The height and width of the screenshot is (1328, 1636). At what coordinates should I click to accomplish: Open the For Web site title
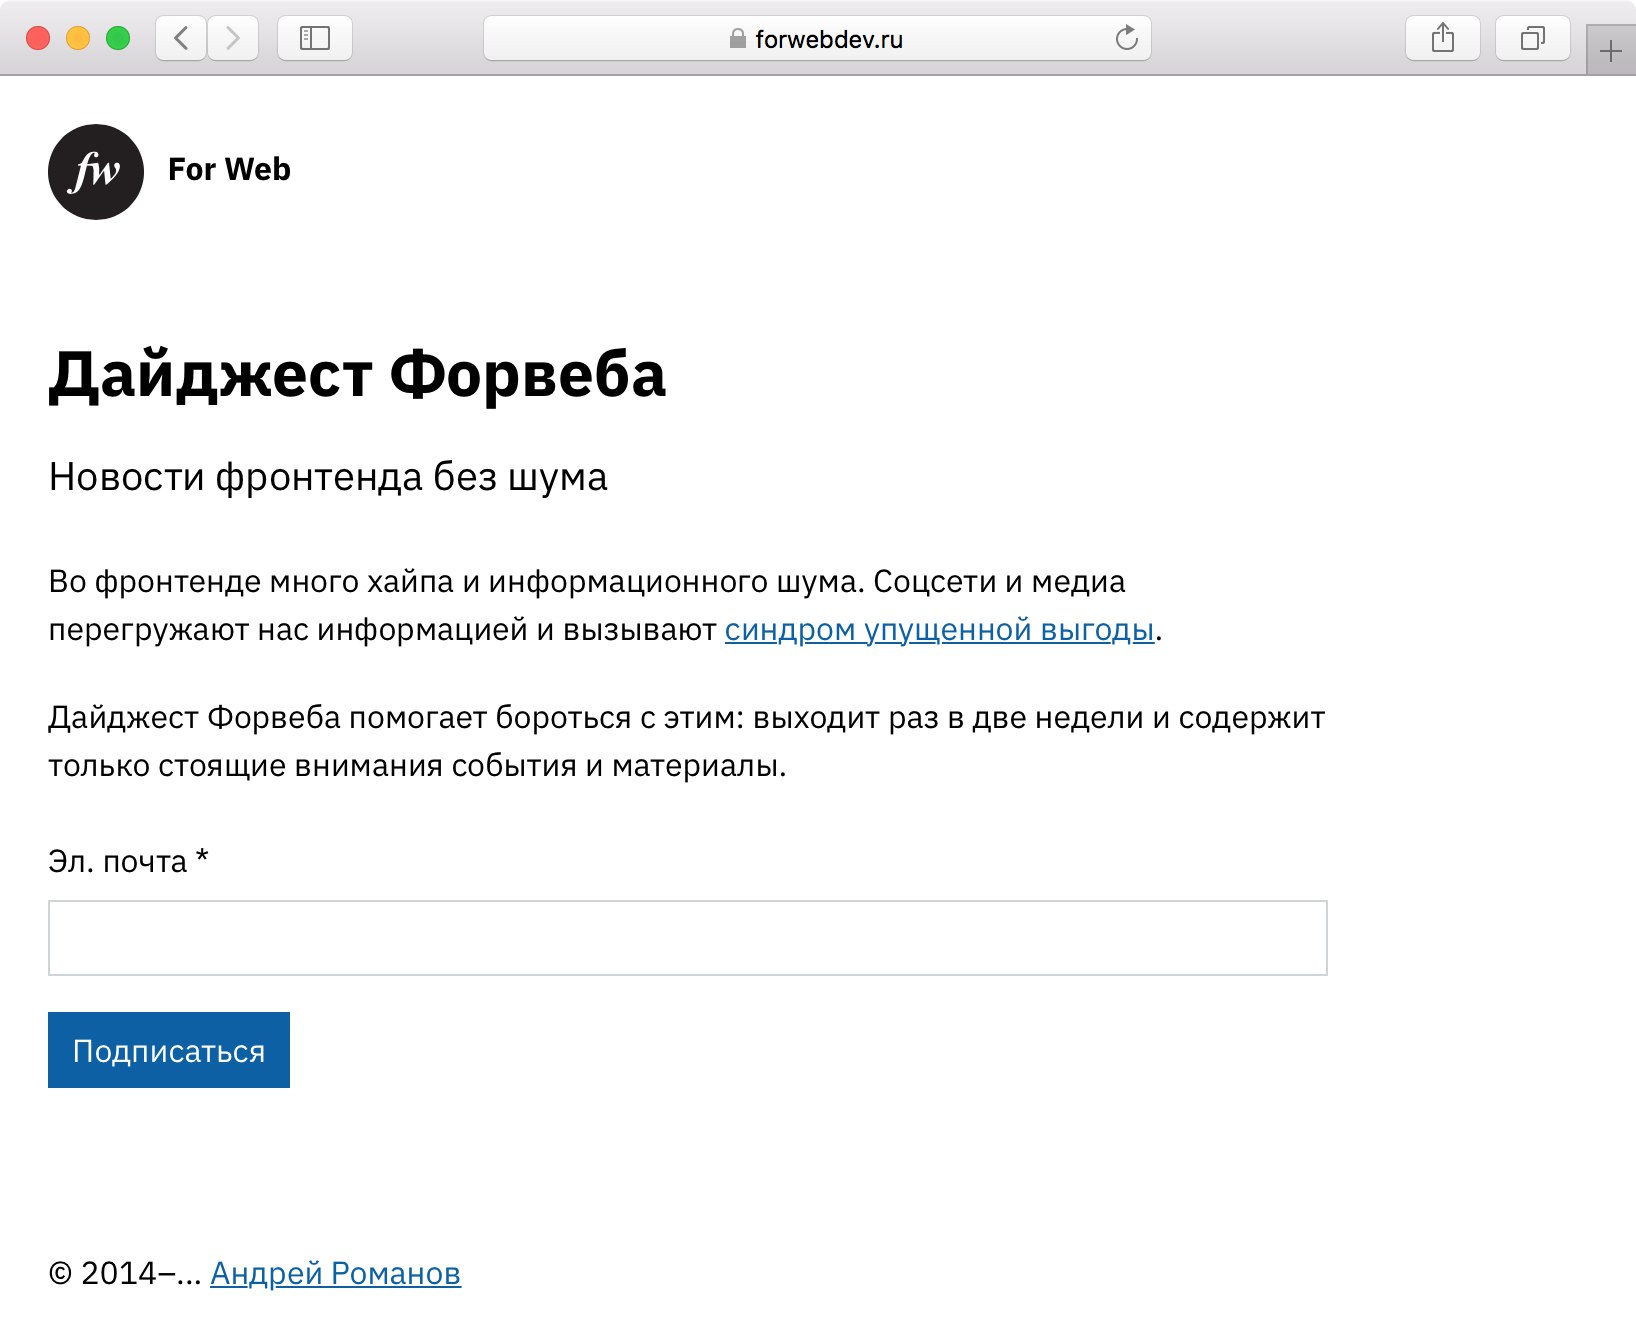click(229, 170)
